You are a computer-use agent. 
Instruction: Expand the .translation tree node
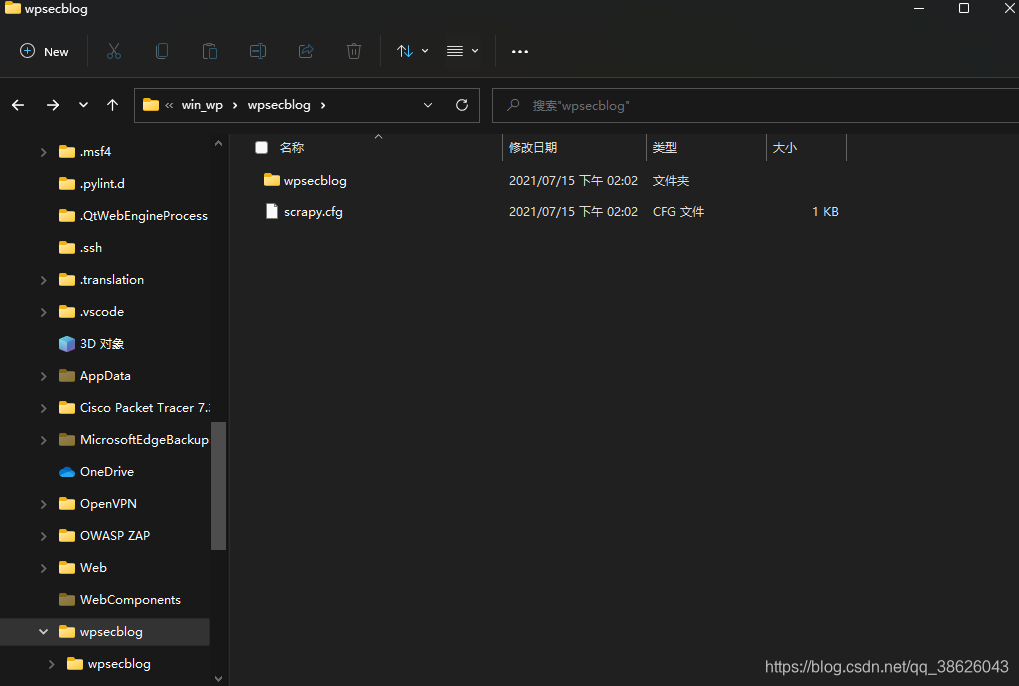coord(44,280)
